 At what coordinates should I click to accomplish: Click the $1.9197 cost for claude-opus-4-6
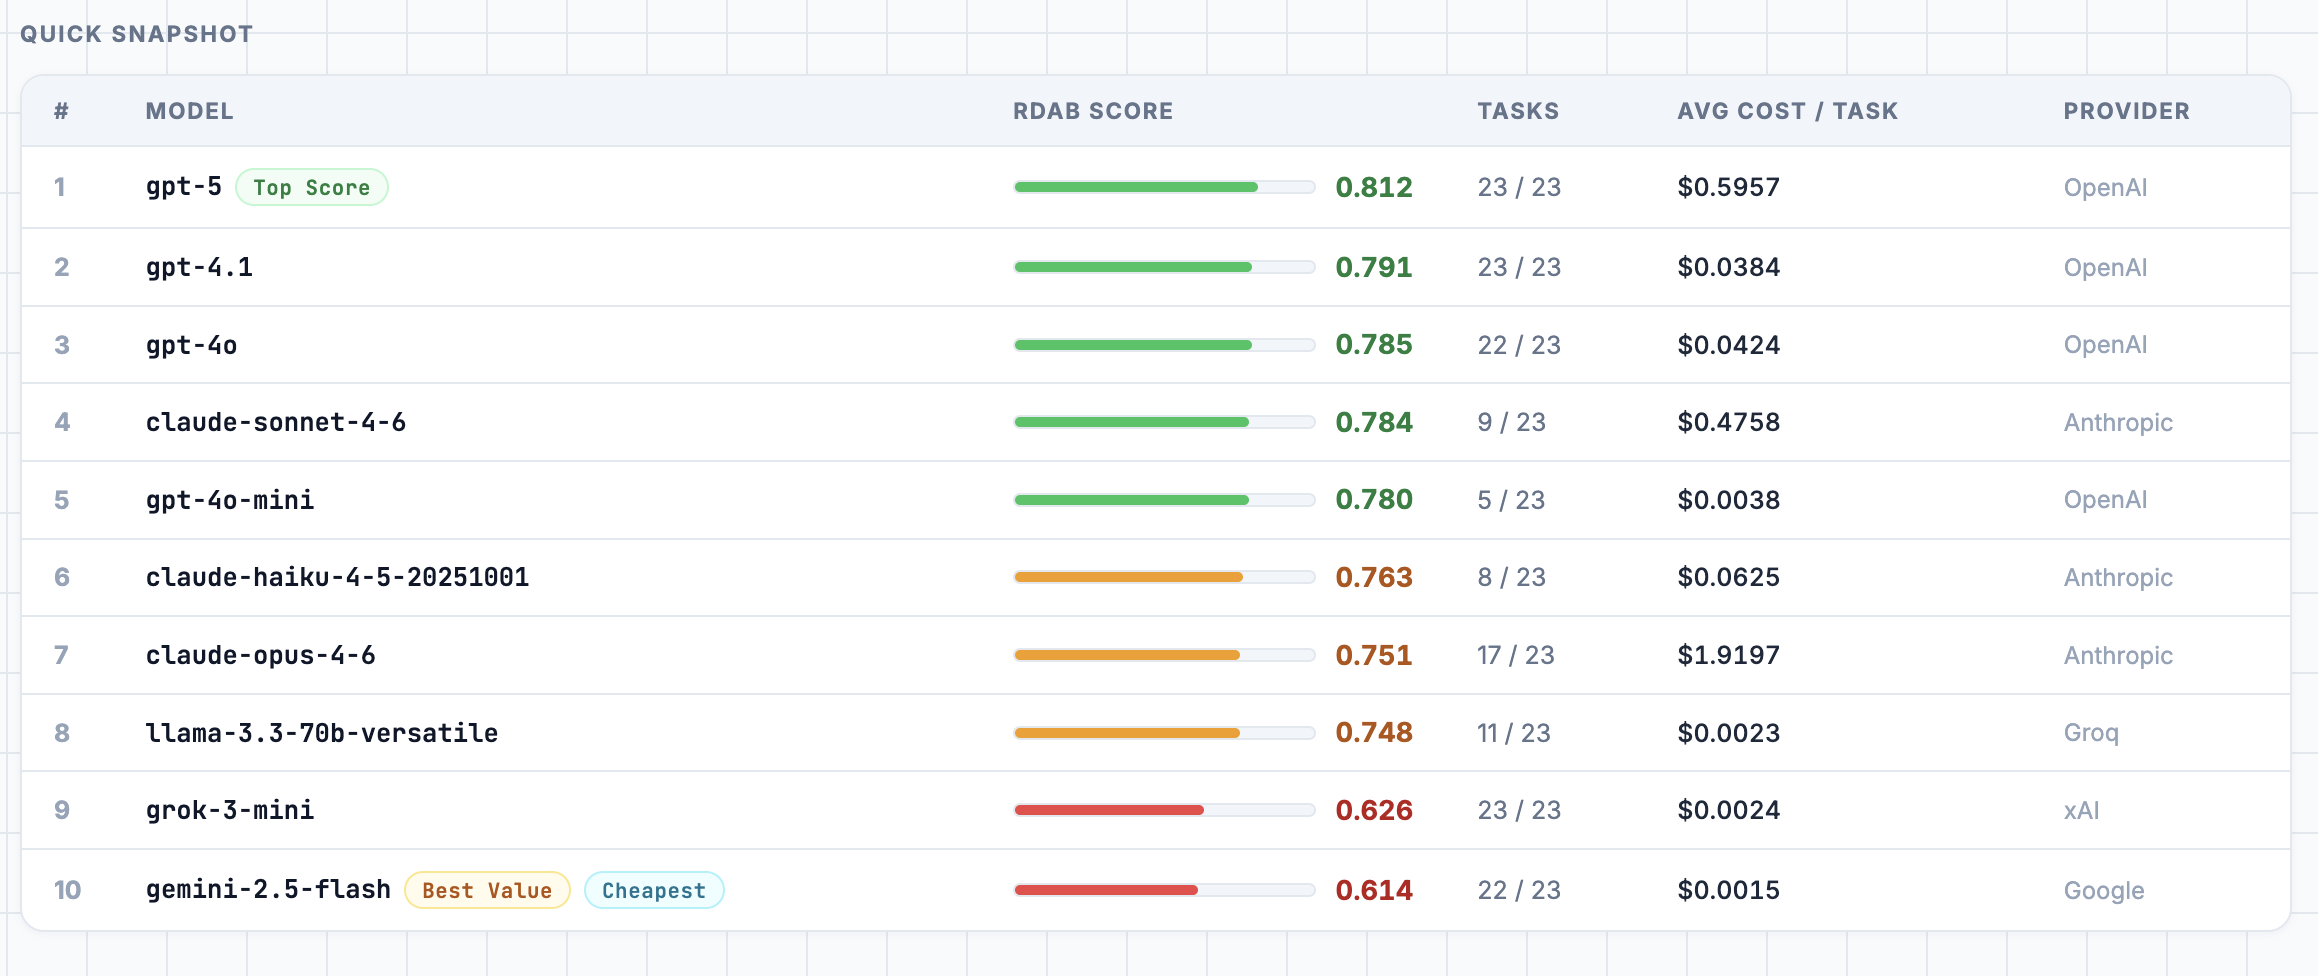coord(1728,655)
